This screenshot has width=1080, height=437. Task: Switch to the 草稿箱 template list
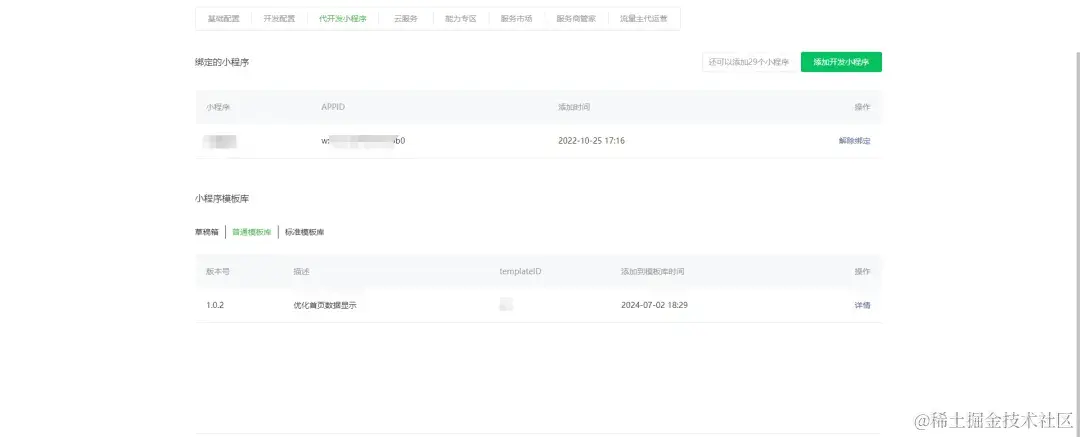207,232
